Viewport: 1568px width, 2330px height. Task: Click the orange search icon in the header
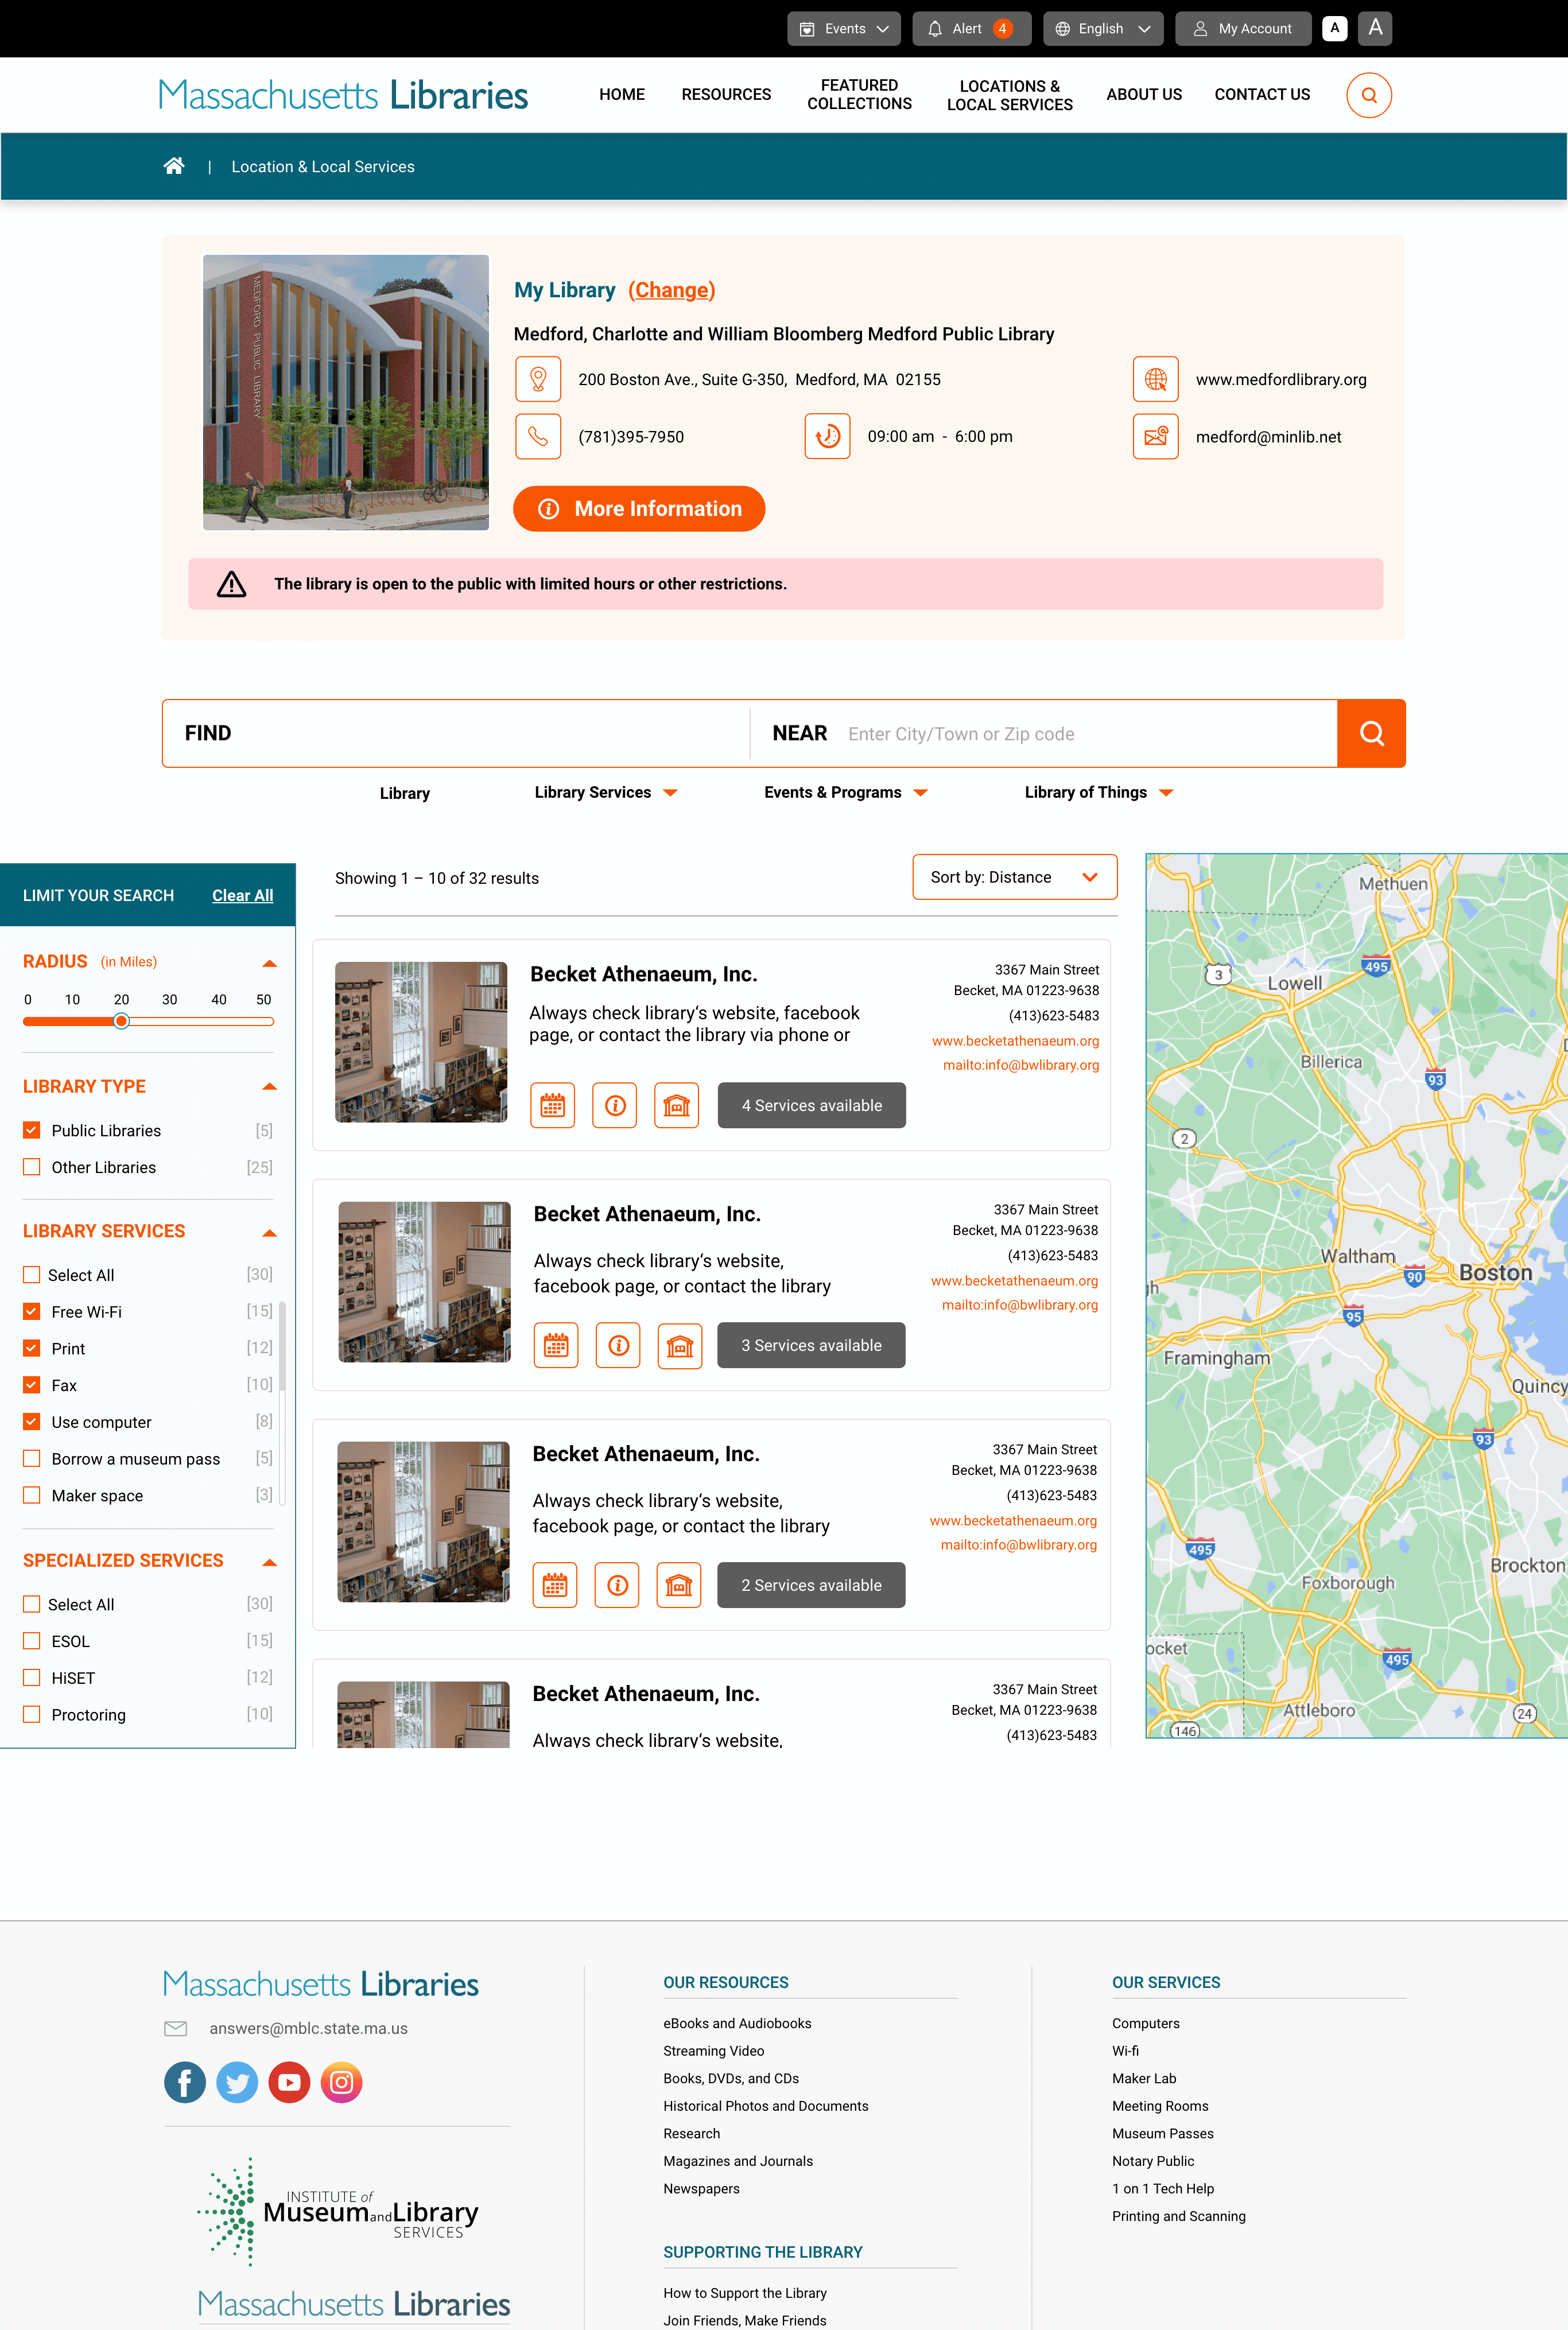point(1368,95)
